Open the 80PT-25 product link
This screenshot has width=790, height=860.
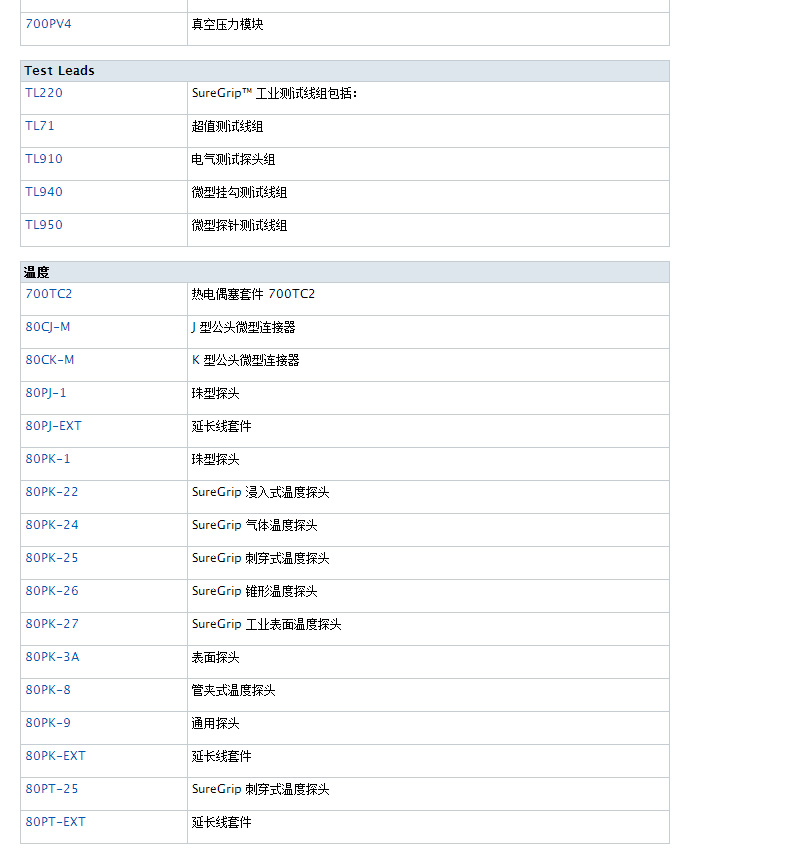pos(51,789)
